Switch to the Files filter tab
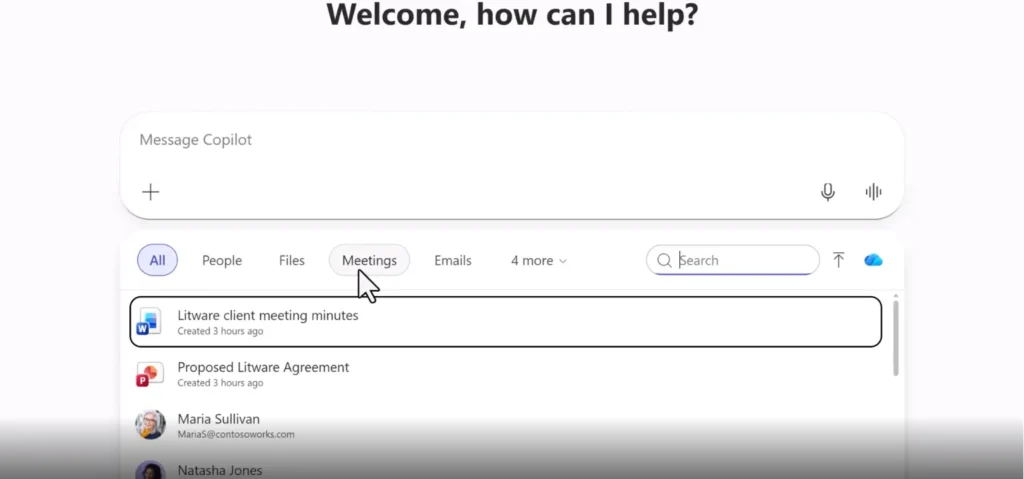Image resolution: width=1024 pixels, height=479 pixels. click(x=292, y=260)
